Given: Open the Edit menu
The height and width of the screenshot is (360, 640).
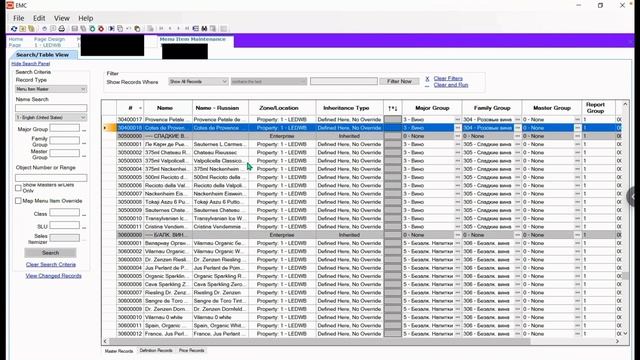Looking at the screenshot, I should (x=39, y=18).
